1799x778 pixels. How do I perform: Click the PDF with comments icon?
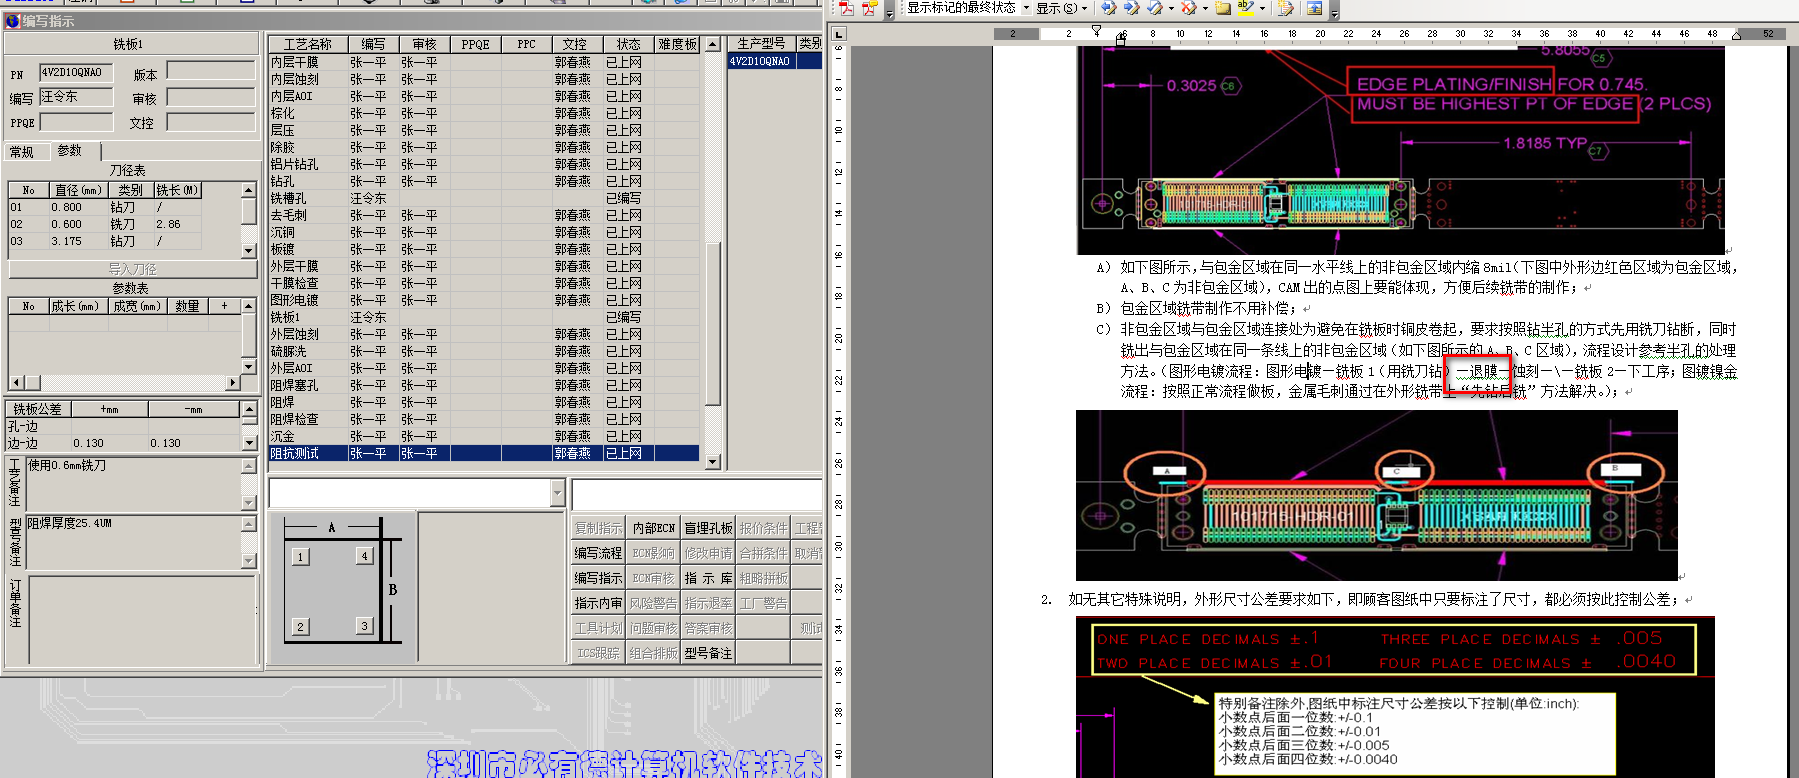coord(869,8)
